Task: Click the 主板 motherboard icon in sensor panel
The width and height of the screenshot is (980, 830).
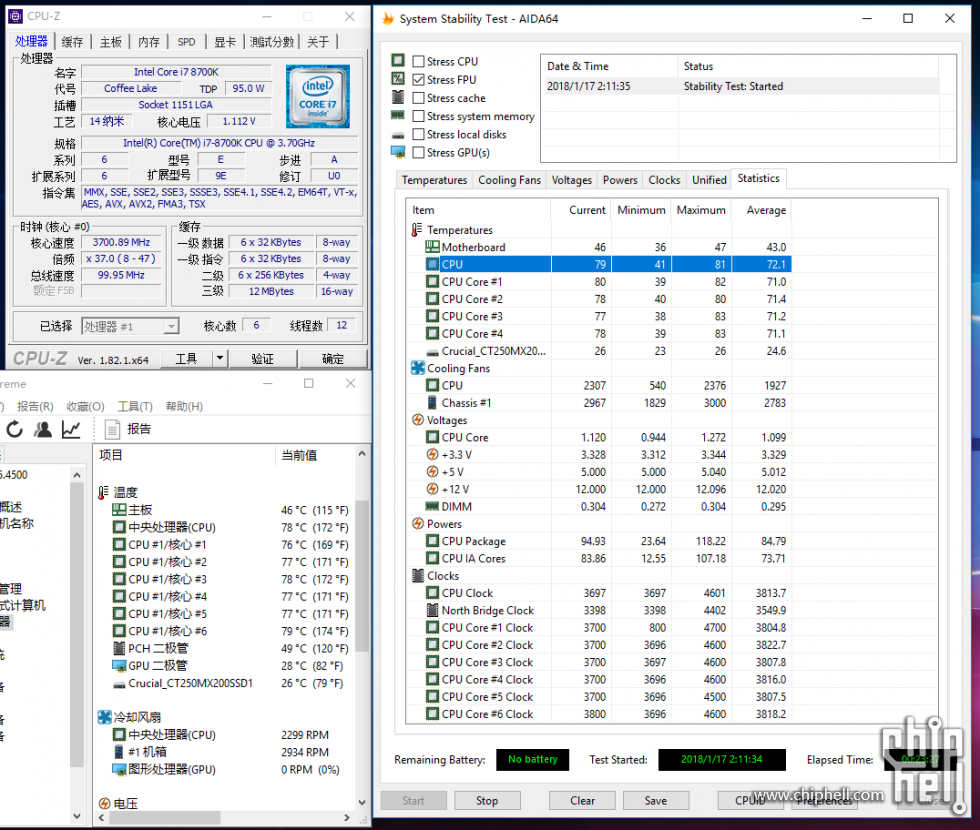Action: click(x=119, y=510)
